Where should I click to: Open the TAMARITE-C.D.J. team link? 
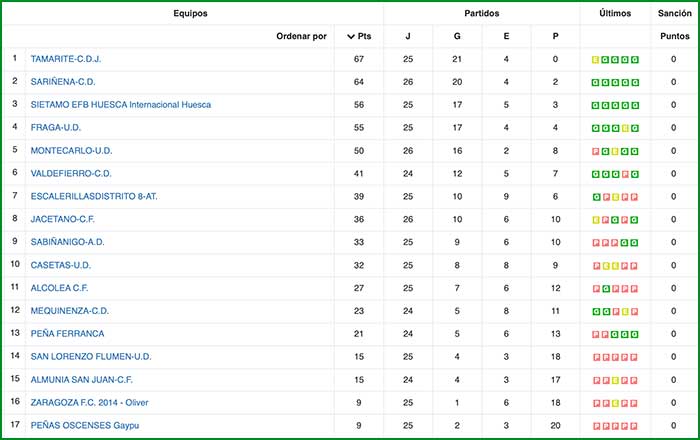pos(66,59)
